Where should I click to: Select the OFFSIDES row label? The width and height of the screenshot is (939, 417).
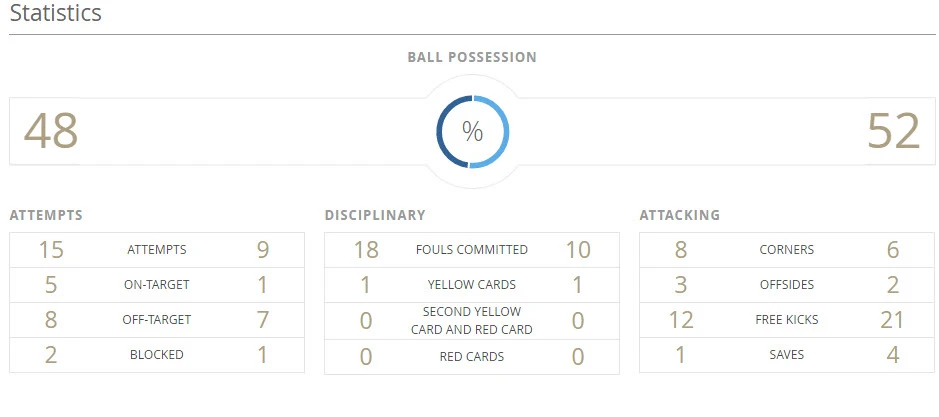click(787, 285)
